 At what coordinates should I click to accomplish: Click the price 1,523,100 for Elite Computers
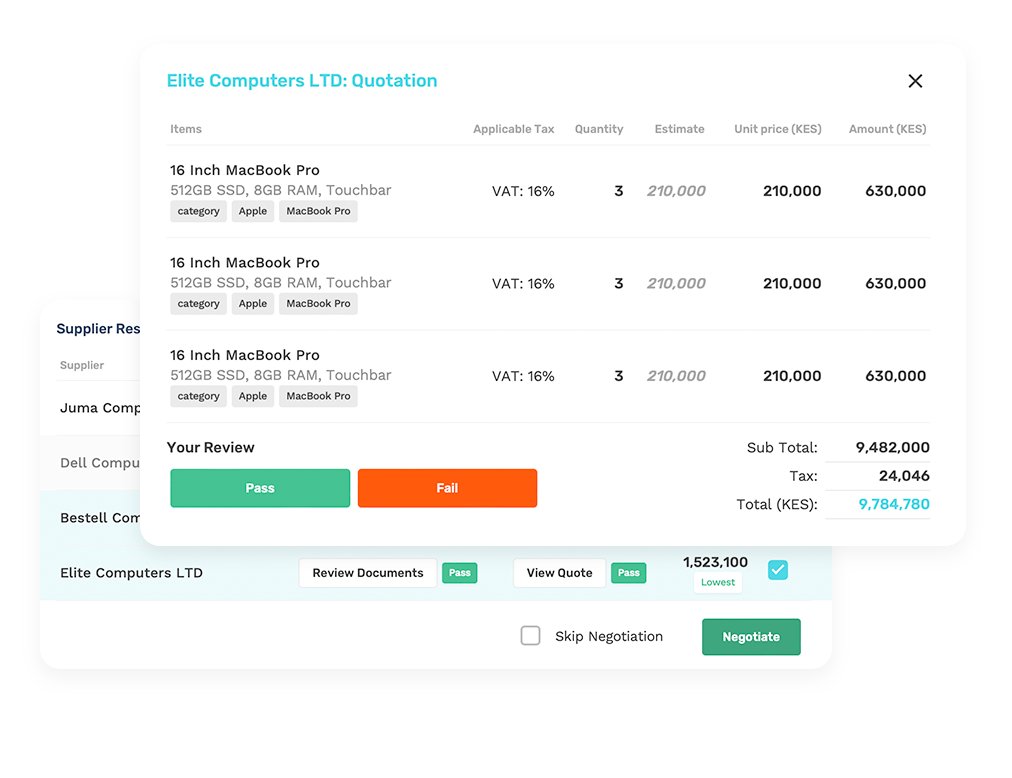tap(715, 562)
